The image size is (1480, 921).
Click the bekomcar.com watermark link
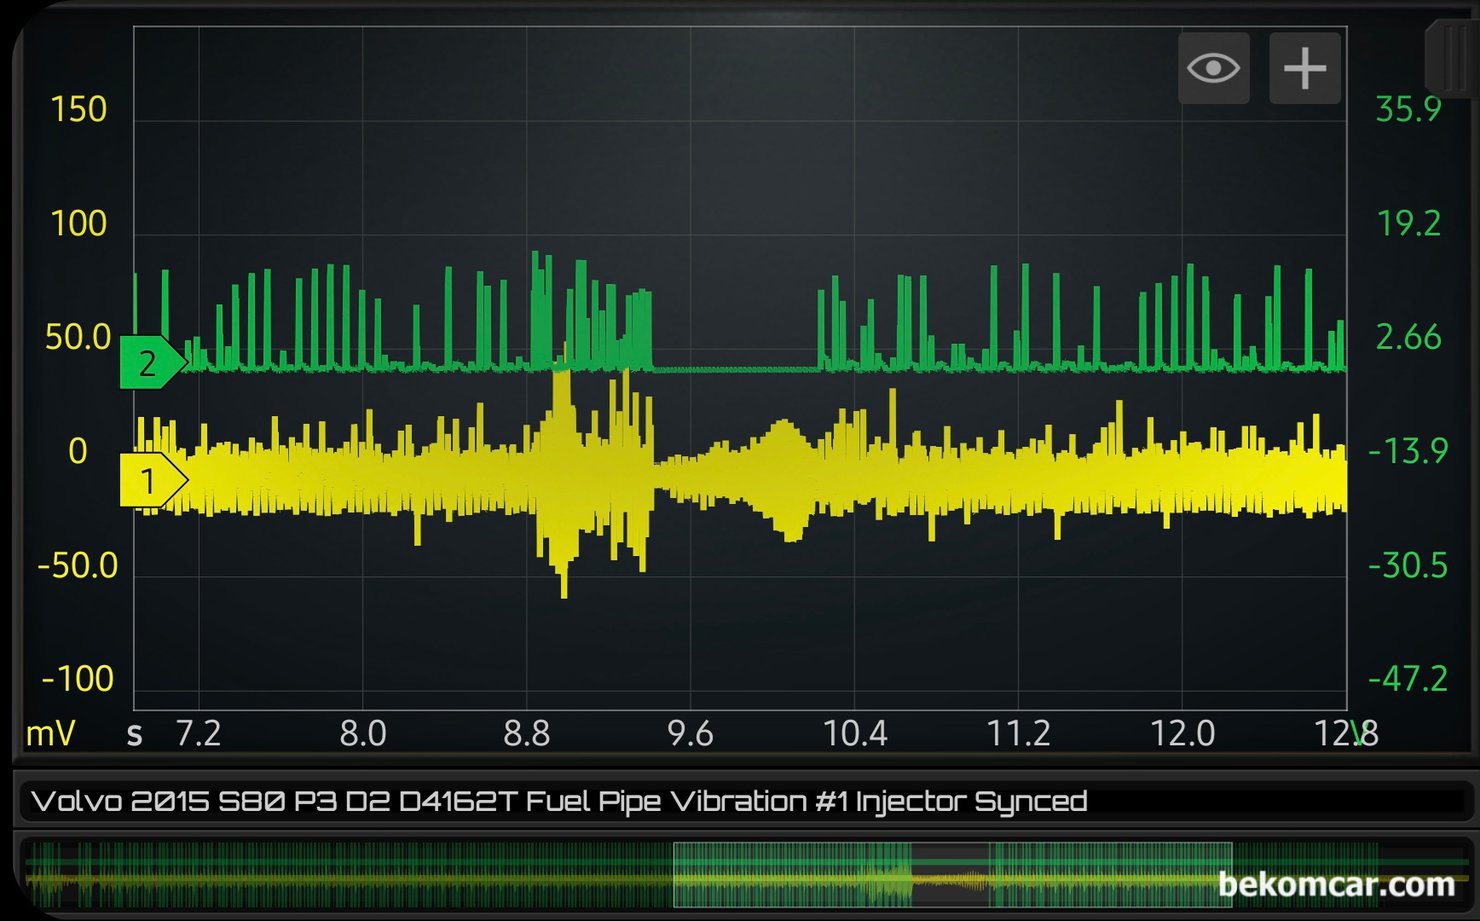coord(1336,884)
